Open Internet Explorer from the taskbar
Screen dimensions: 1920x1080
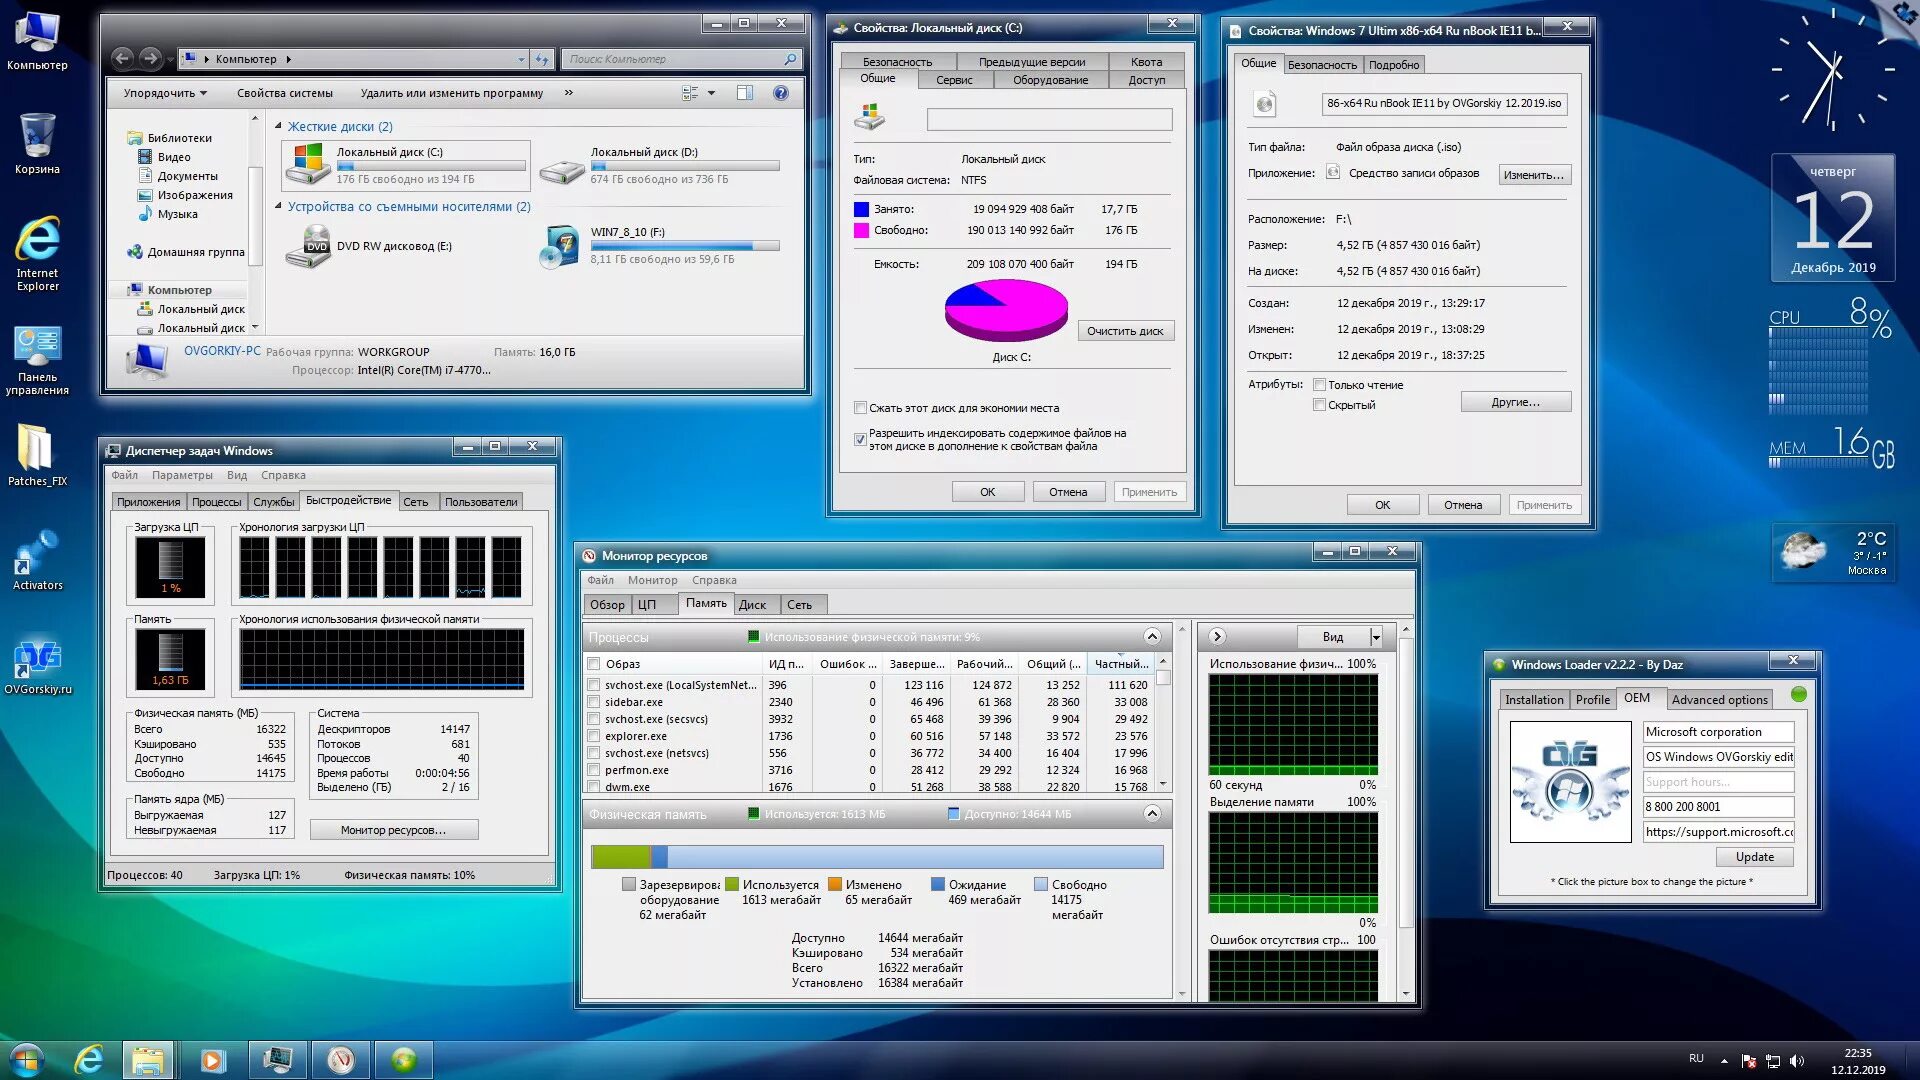point(89,1059)
